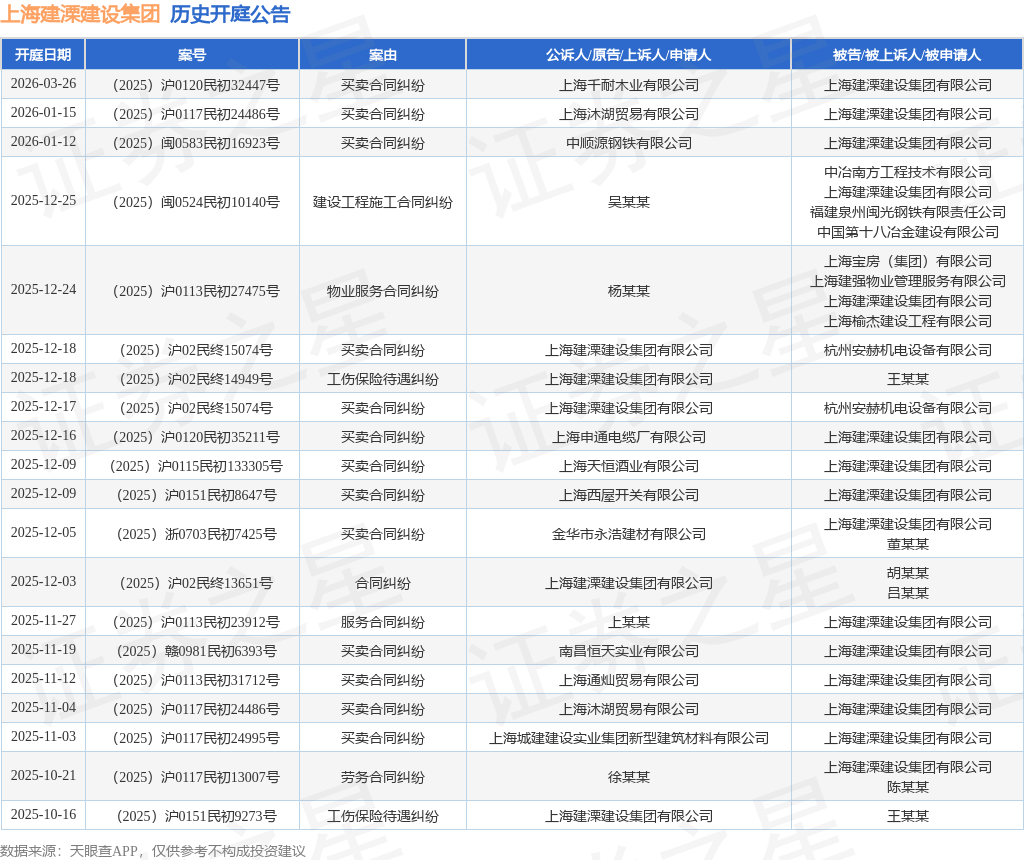Click defendant 吕某某

click(x=907, y=593)
